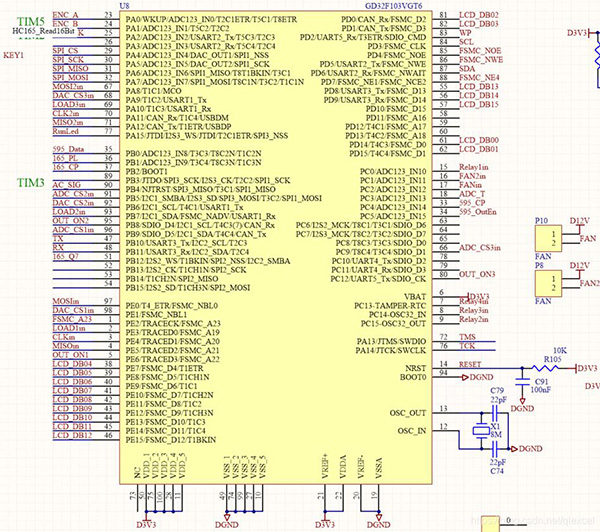Select DGND ground symbol below C91

522,406
